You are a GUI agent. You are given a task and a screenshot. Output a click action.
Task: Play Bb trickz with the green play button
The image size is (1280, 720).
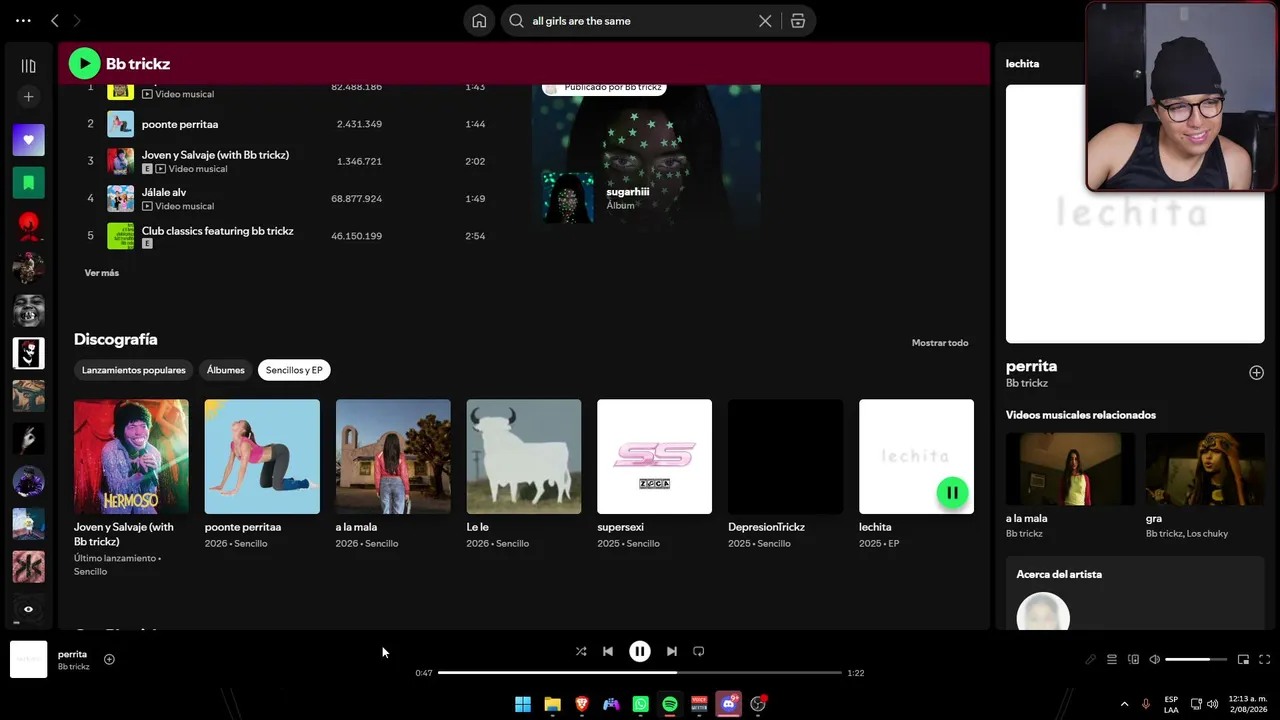pyautogui.click(x=84, y=64)
